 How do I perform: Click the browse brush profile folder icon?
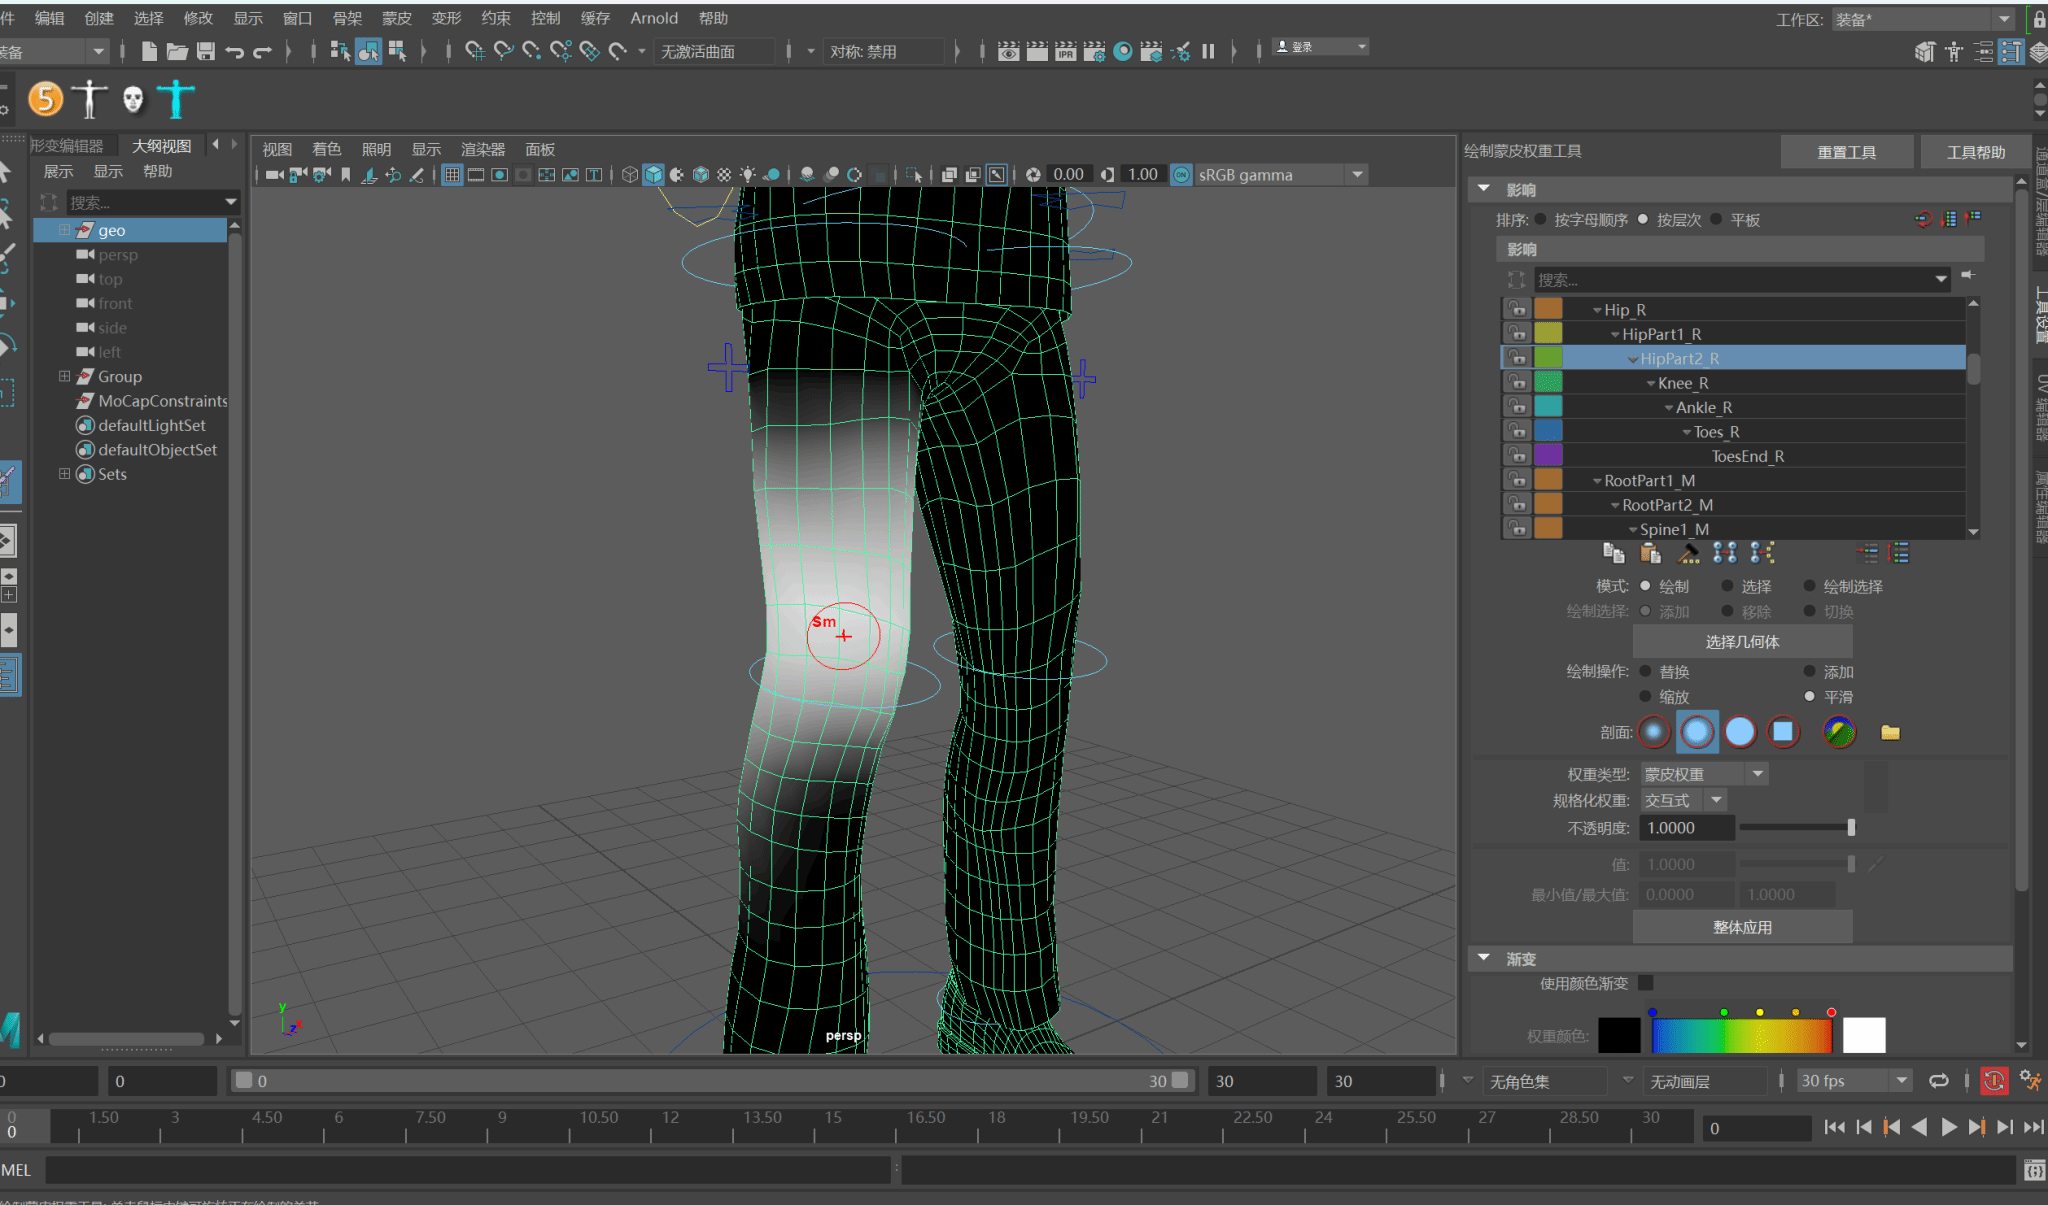(1890, 732)
